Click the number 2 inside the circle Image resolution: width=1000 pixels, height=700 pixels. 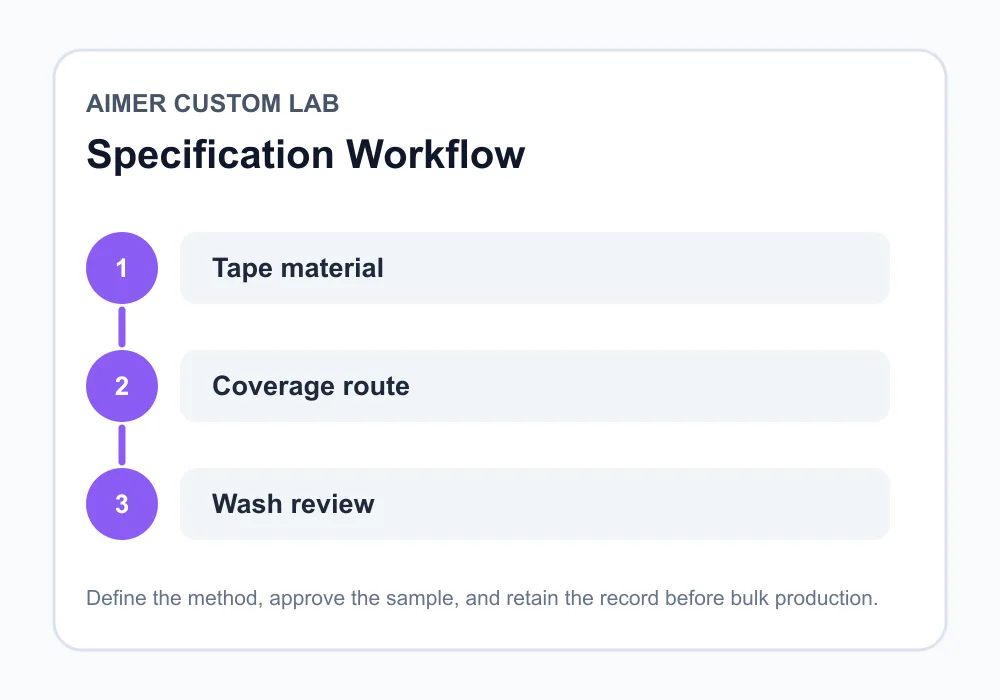[122, 386]
